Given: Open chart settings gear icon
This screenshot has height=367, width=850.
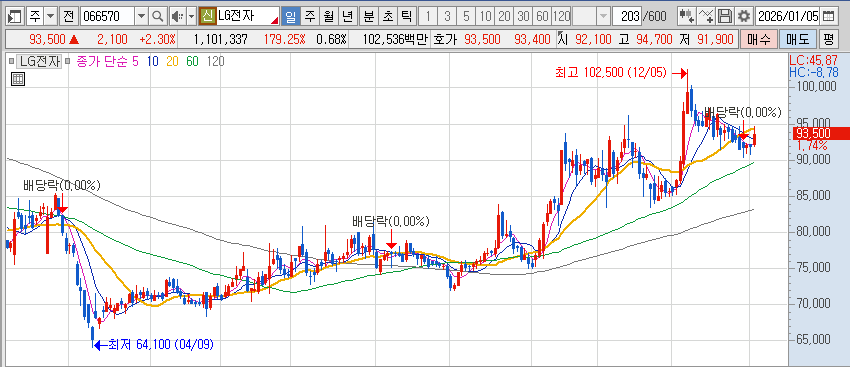Looking at the screenshot, I should pyautogui.click(x=744, y=17).
